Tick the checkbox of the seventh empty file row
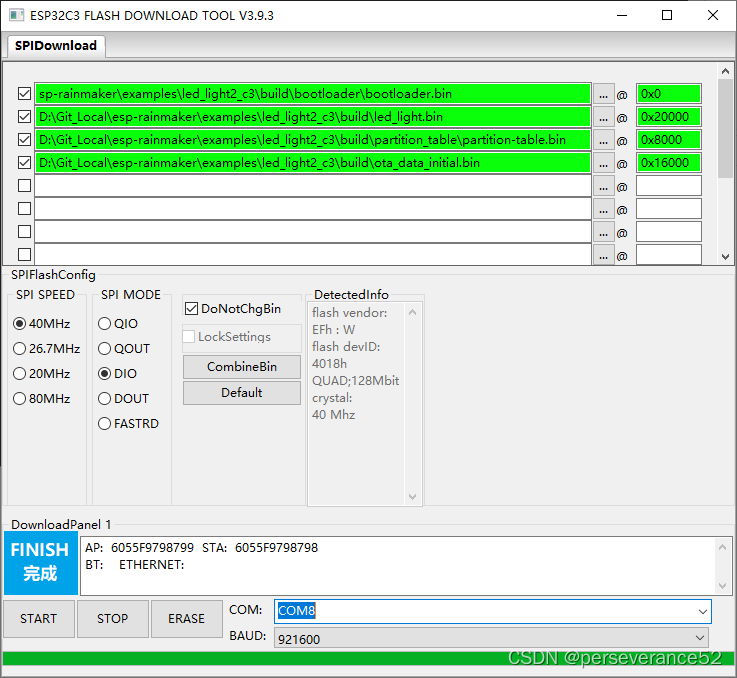The height and width of the screenshot is (678, 737). 24,232
